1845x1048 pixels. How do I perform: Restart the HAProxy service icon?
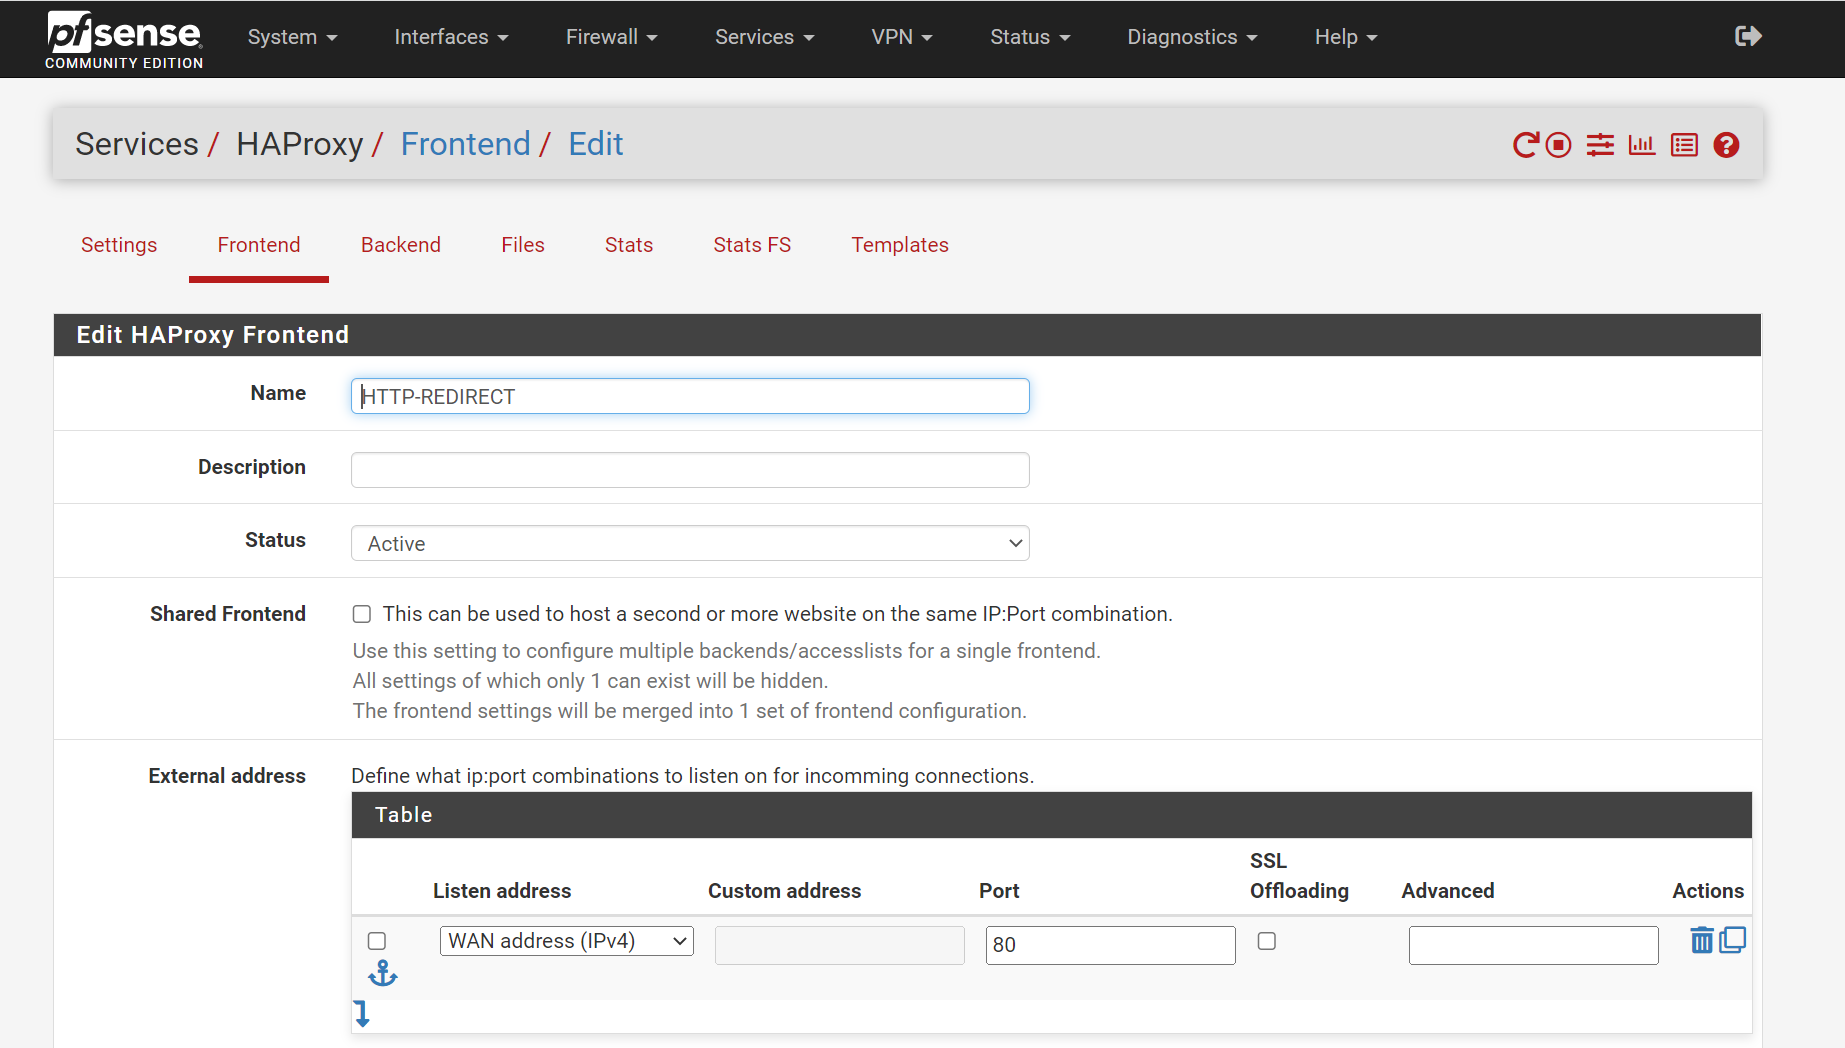pyautogui.click(x=1525, y=145)
